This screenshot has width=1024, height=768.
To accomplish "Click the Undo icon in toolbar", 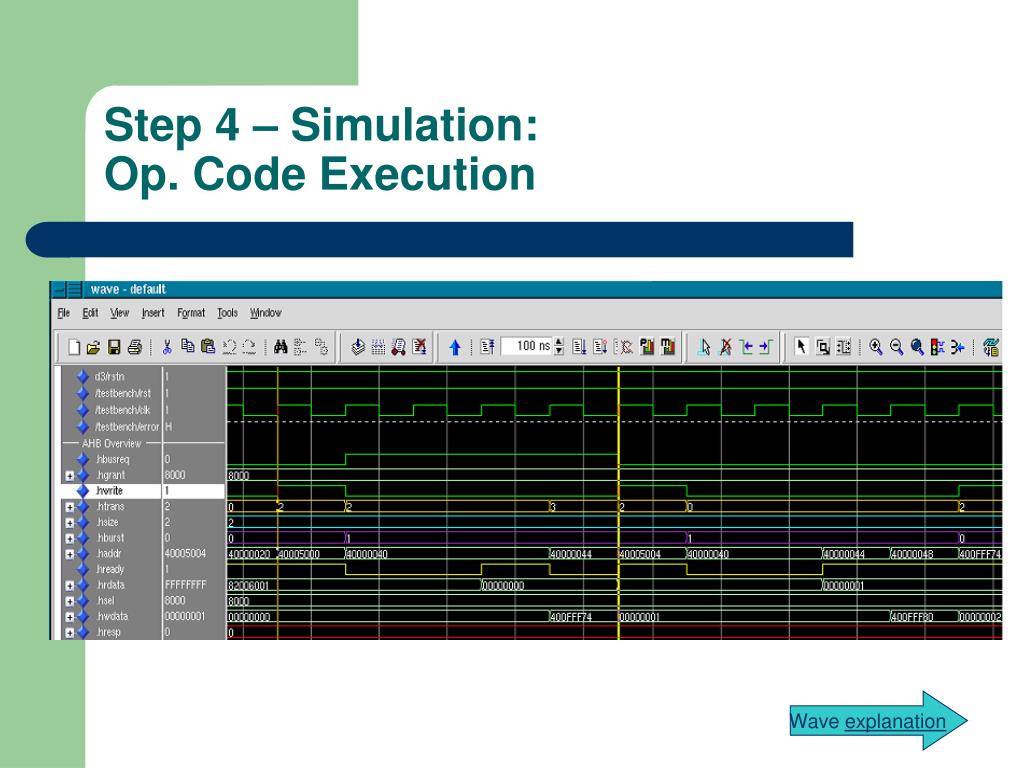I will (x=229, y=347).
